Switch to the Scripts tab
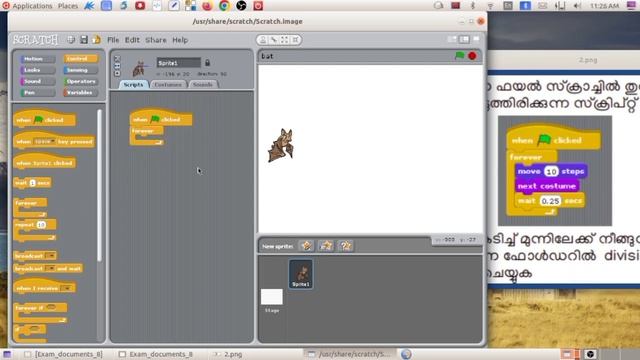Image resolution: width=640 pixels, height=360 pixels. [133, 84]
